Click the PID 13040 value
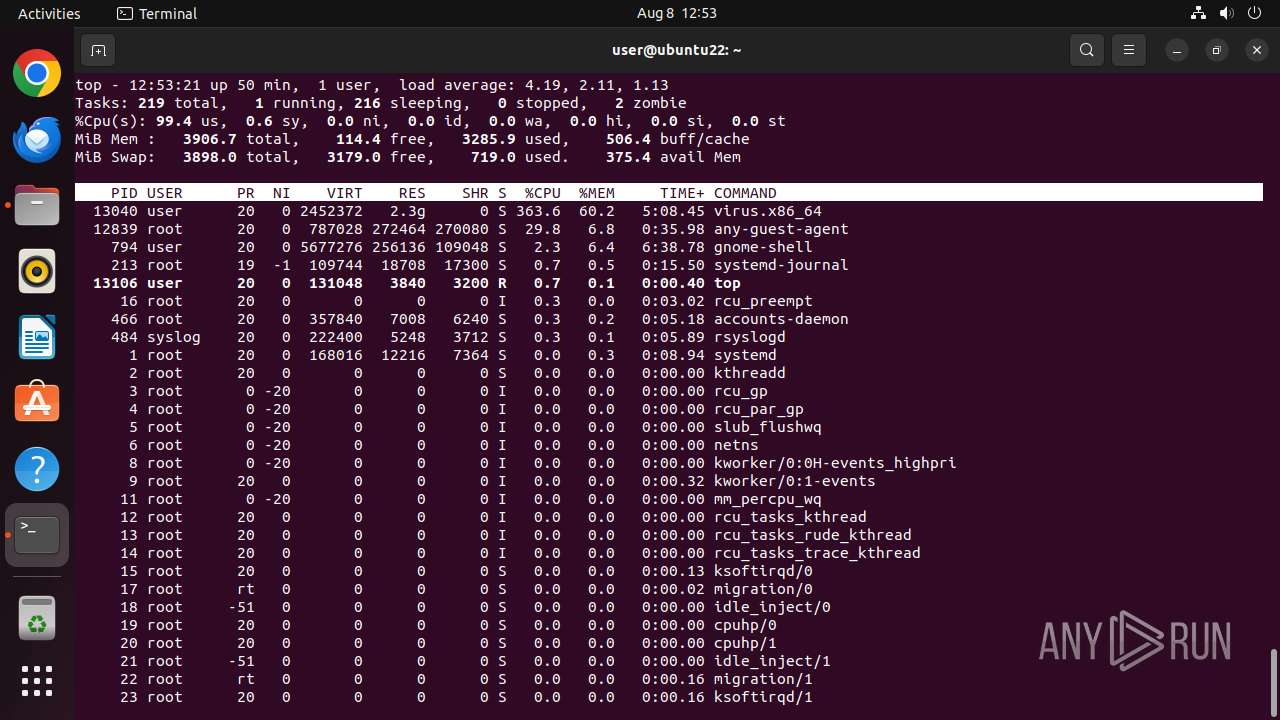This screenshot has height=720, width=1280. tap(115, 211)
